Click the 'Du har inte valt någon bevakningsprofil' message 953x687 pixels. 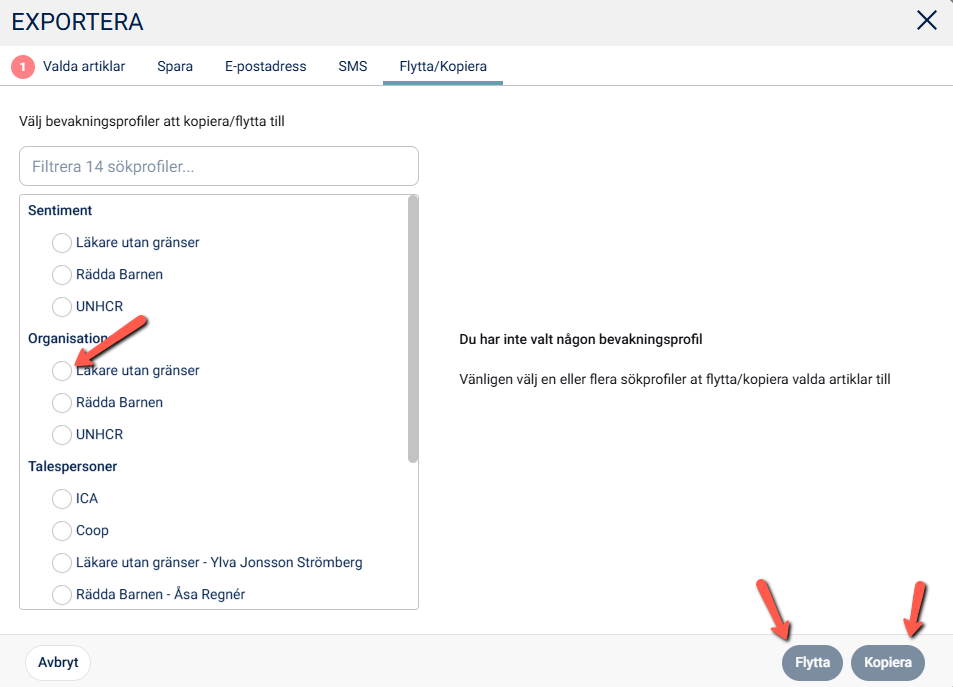580,339
